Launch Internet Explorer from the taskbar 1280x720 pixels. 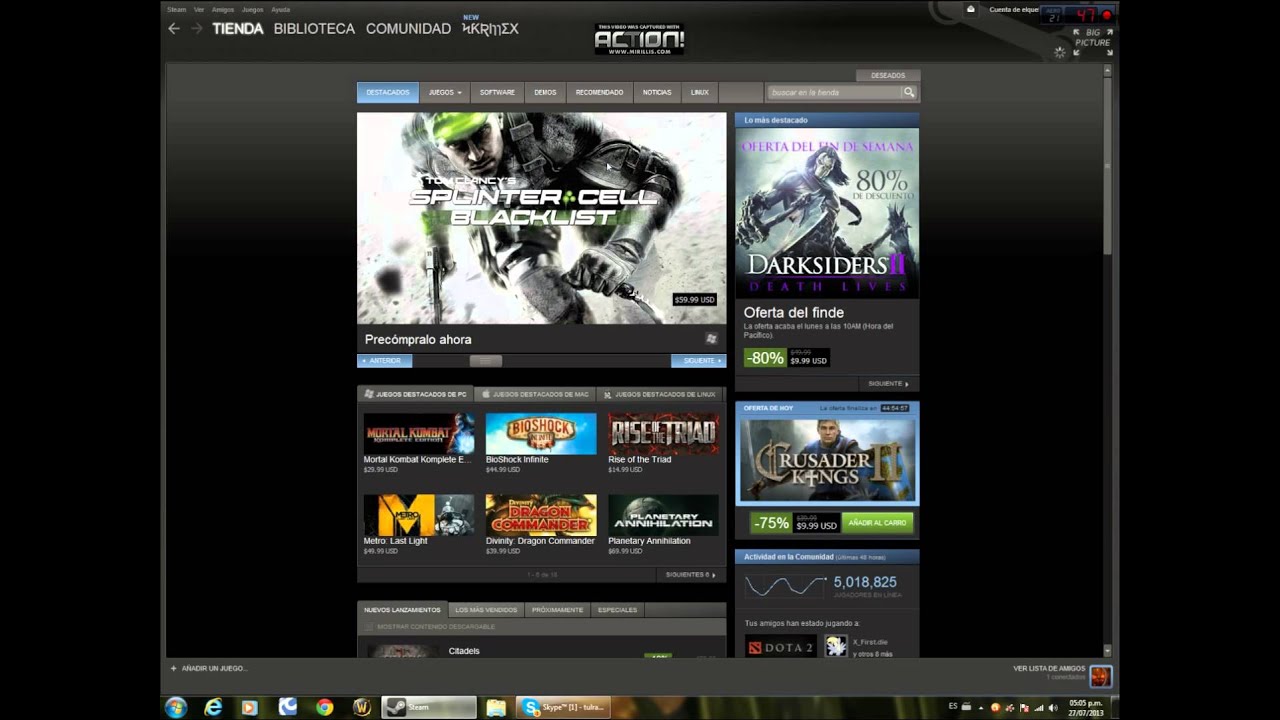213,707
